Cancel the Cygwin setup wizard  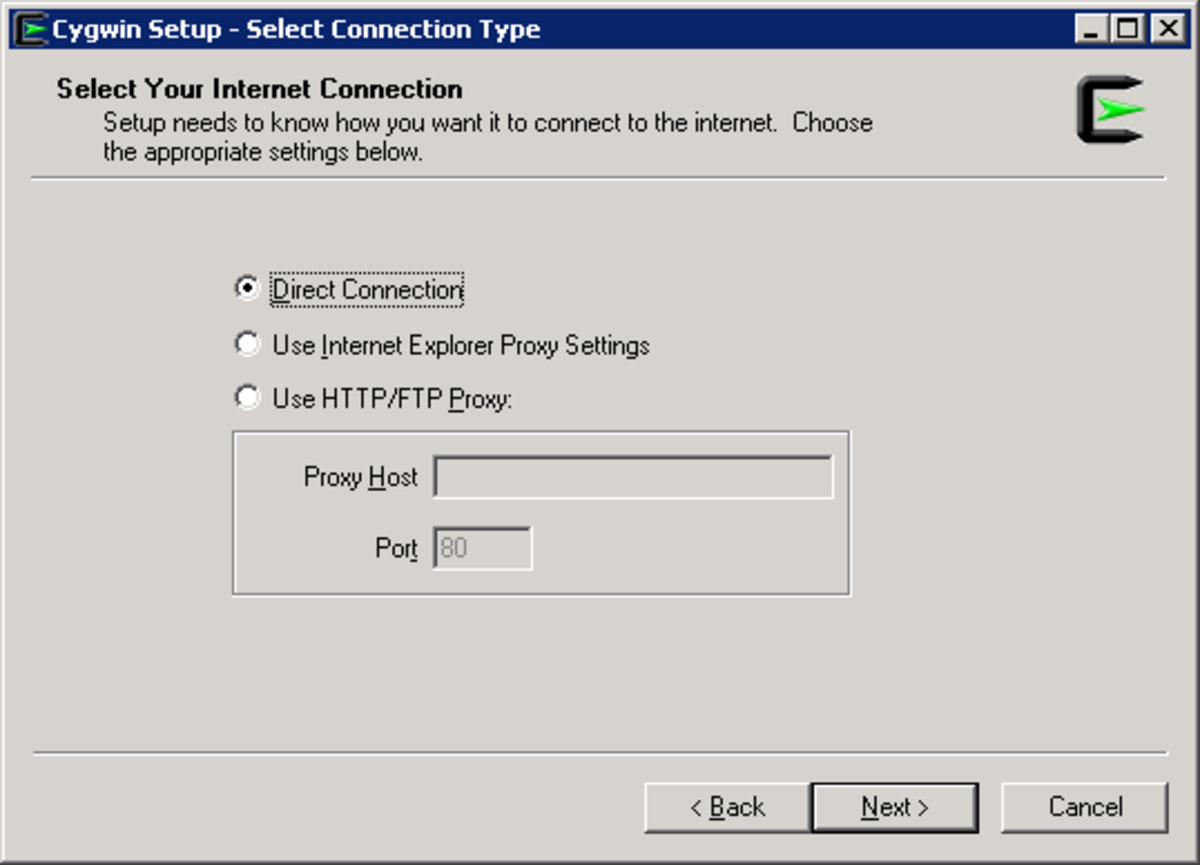1086,807
